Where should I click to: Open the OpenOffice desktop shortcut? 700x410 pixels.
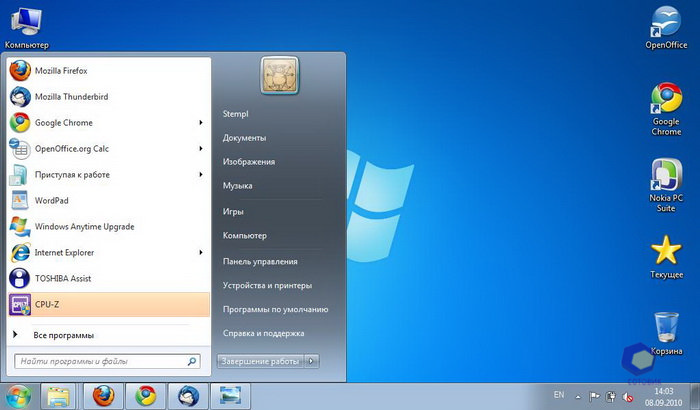[x=666, y=23]
